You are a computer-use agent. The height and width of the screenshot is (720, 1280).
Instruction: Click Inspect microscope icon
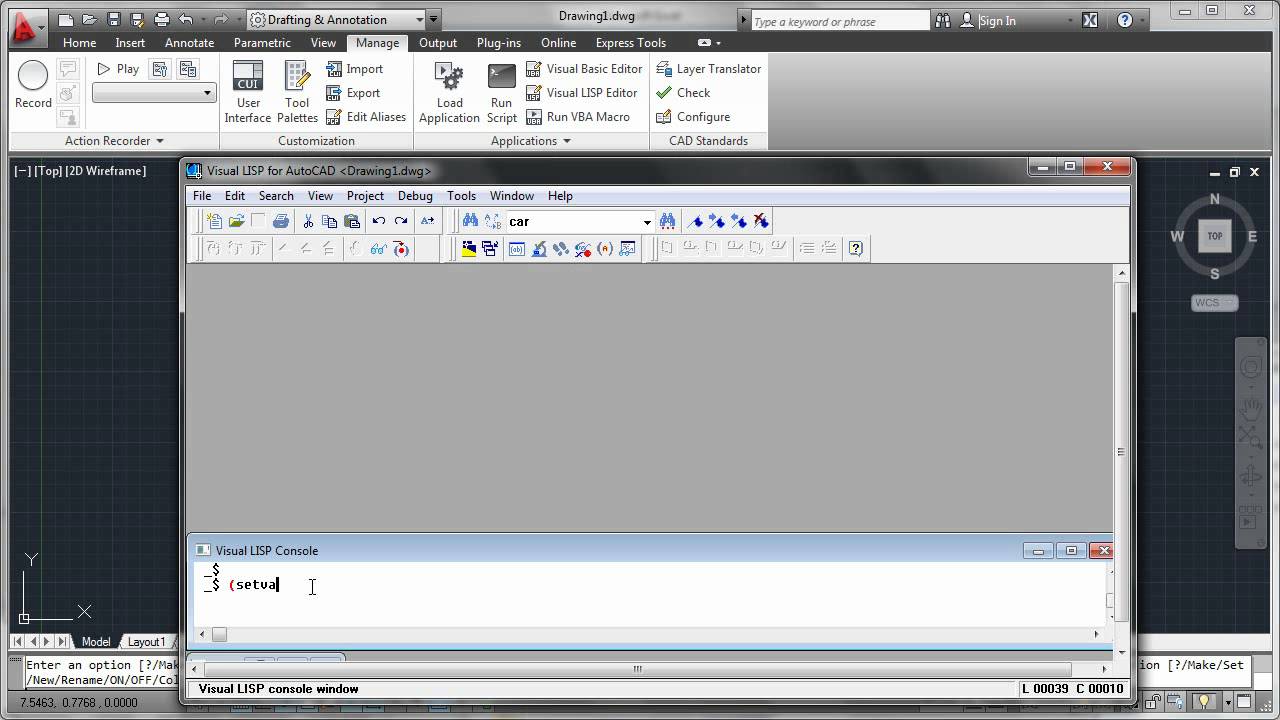(539, 249)
